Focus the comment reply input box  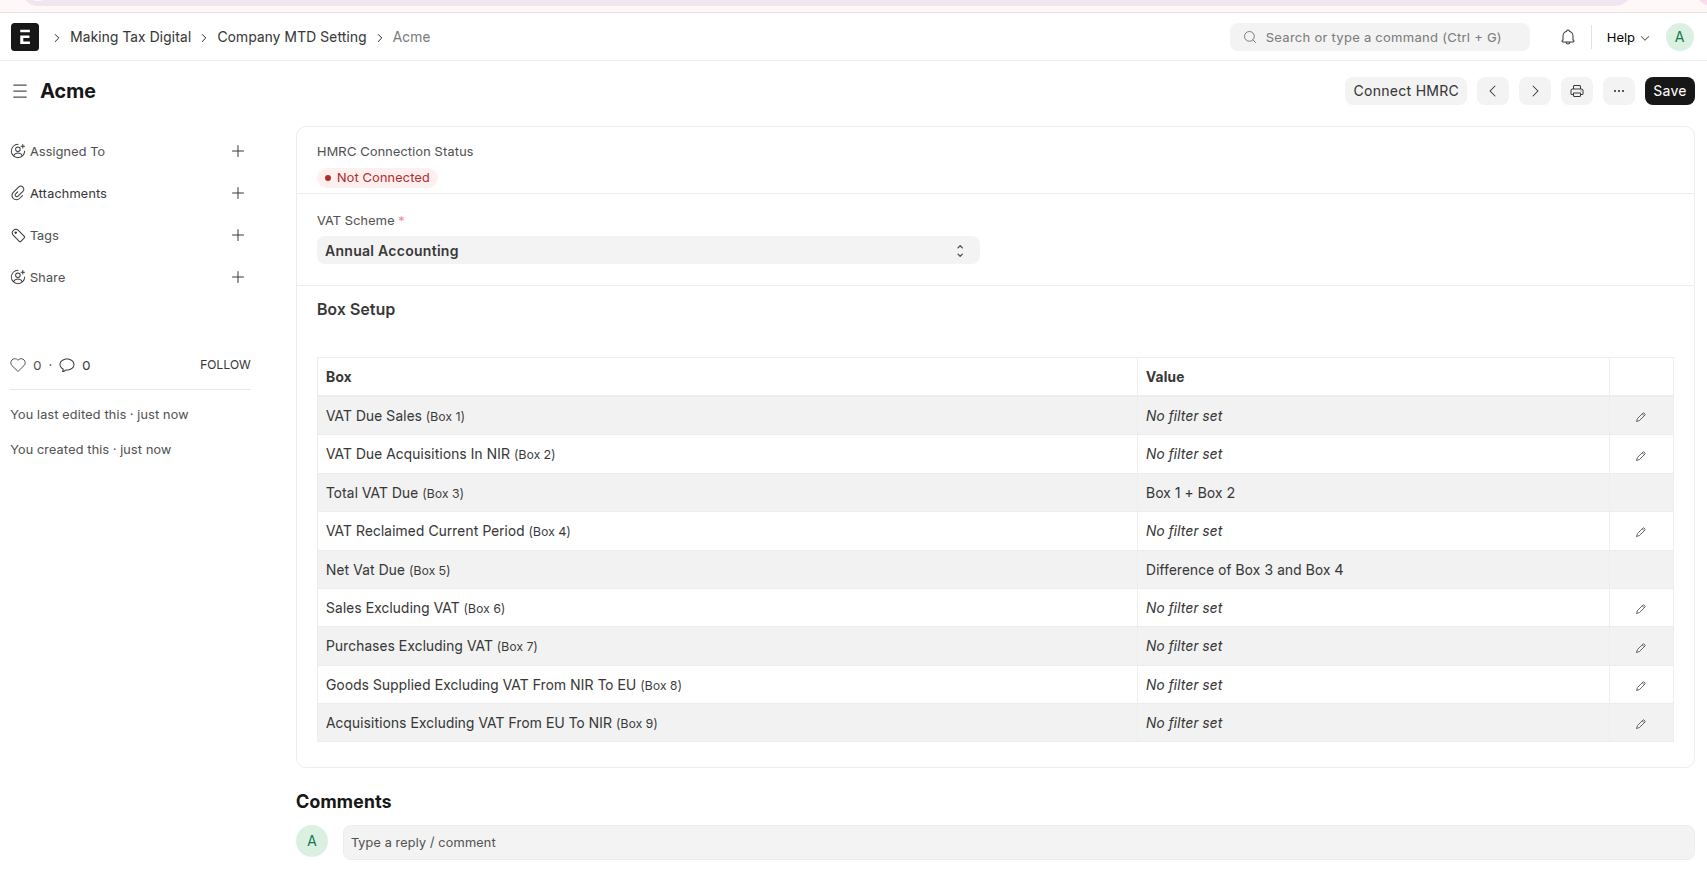tap(1018, 843)
